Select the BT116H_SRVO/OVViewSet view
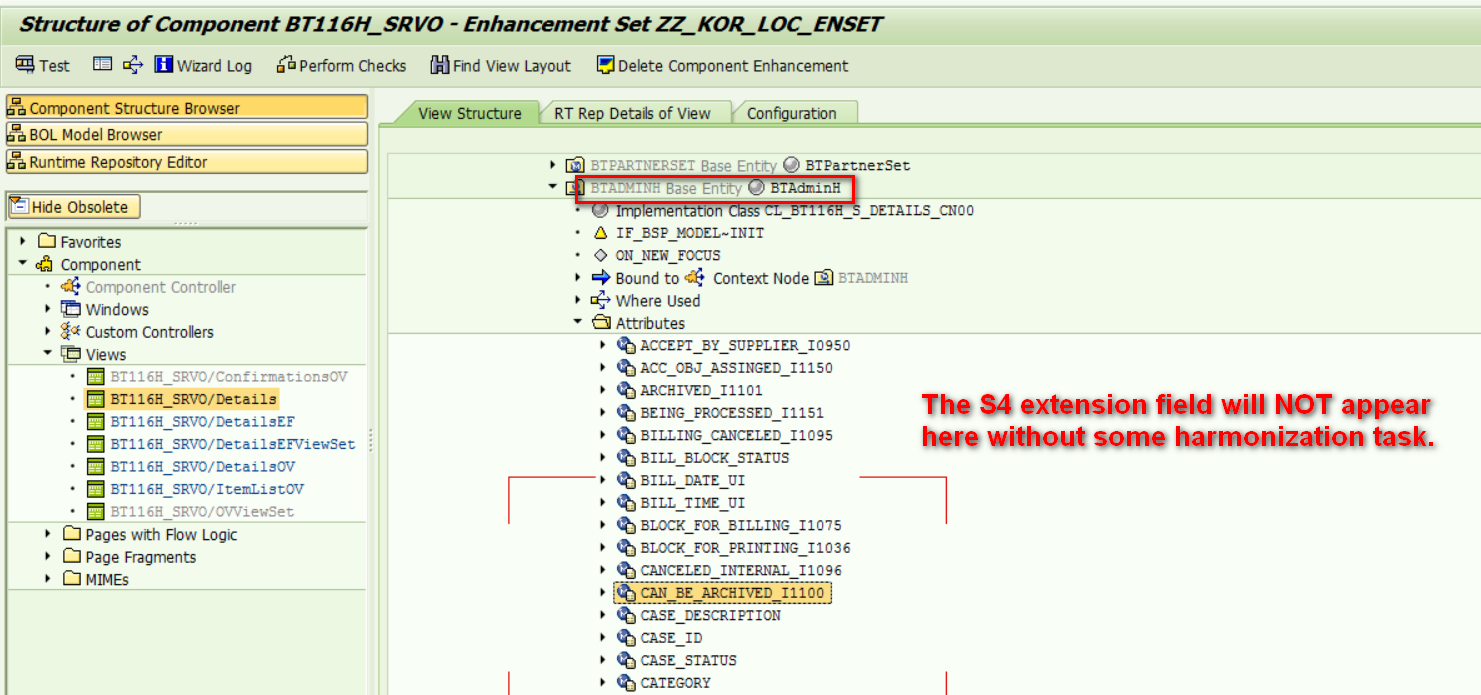Image resolution: width=1481 pixels, height=695 pixels. (202, 511)
